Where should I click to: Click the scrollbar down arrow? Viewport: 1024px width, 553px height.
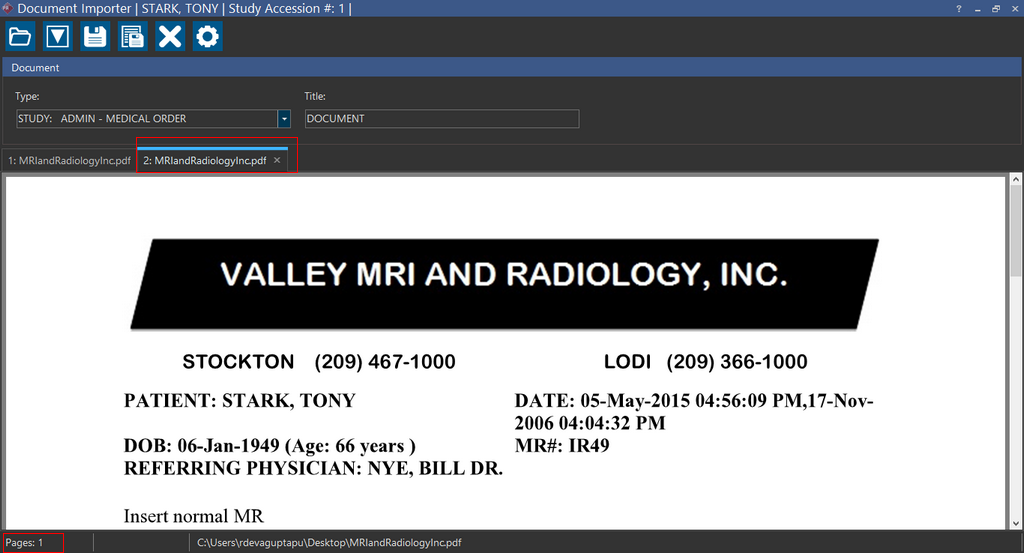(x=1016, y=522)
